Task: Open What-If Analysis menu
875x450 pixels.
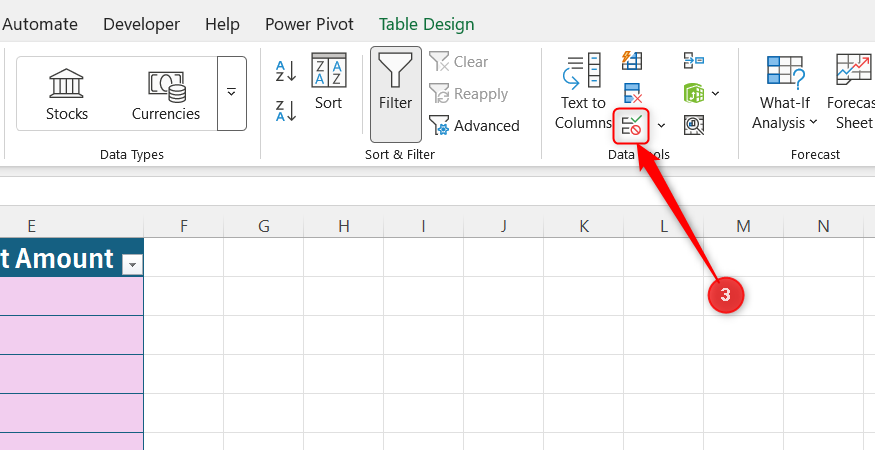Action: (785, 92)
